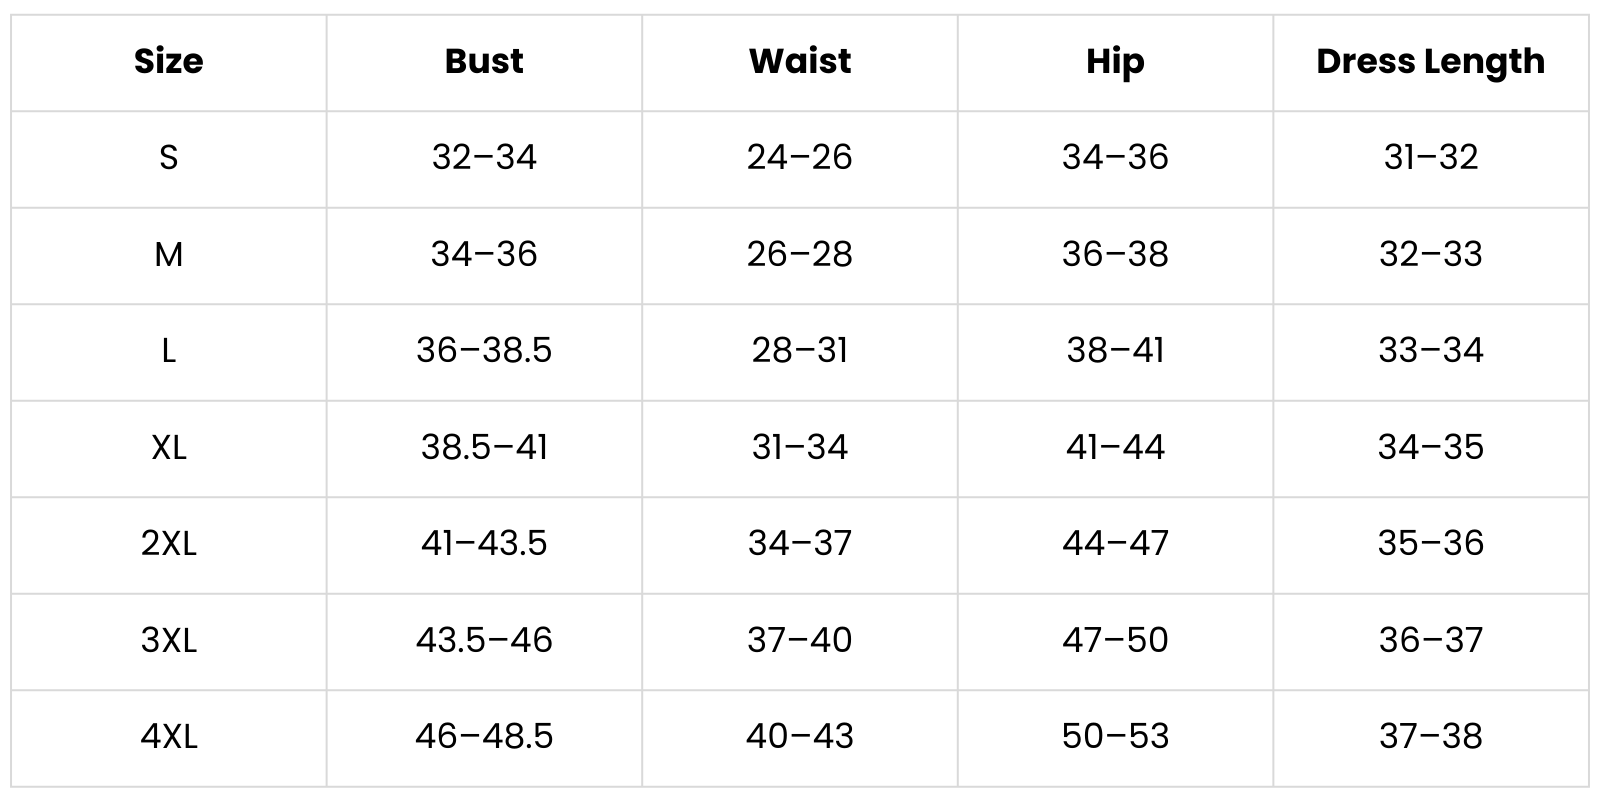Select the Bust column header
Viewport: 1600px width, 800px height.
coord(484,61)
